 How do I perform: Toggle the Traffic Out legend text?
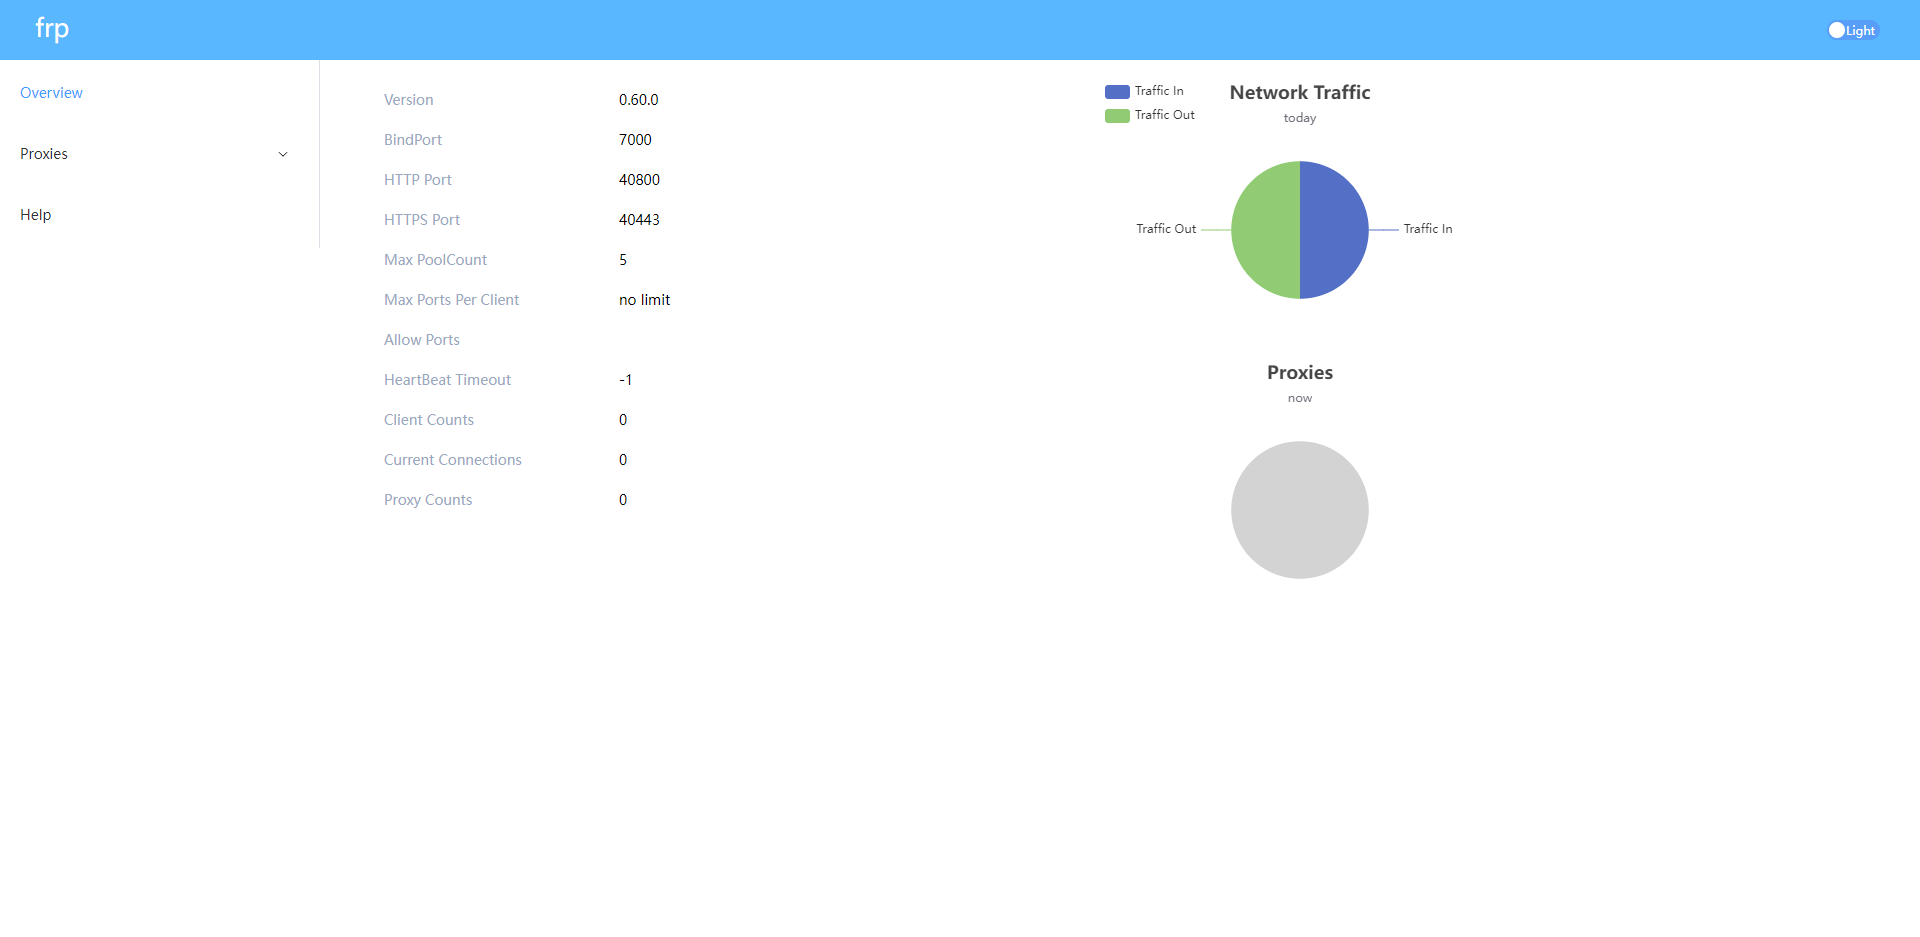(x=1164, y=115)
